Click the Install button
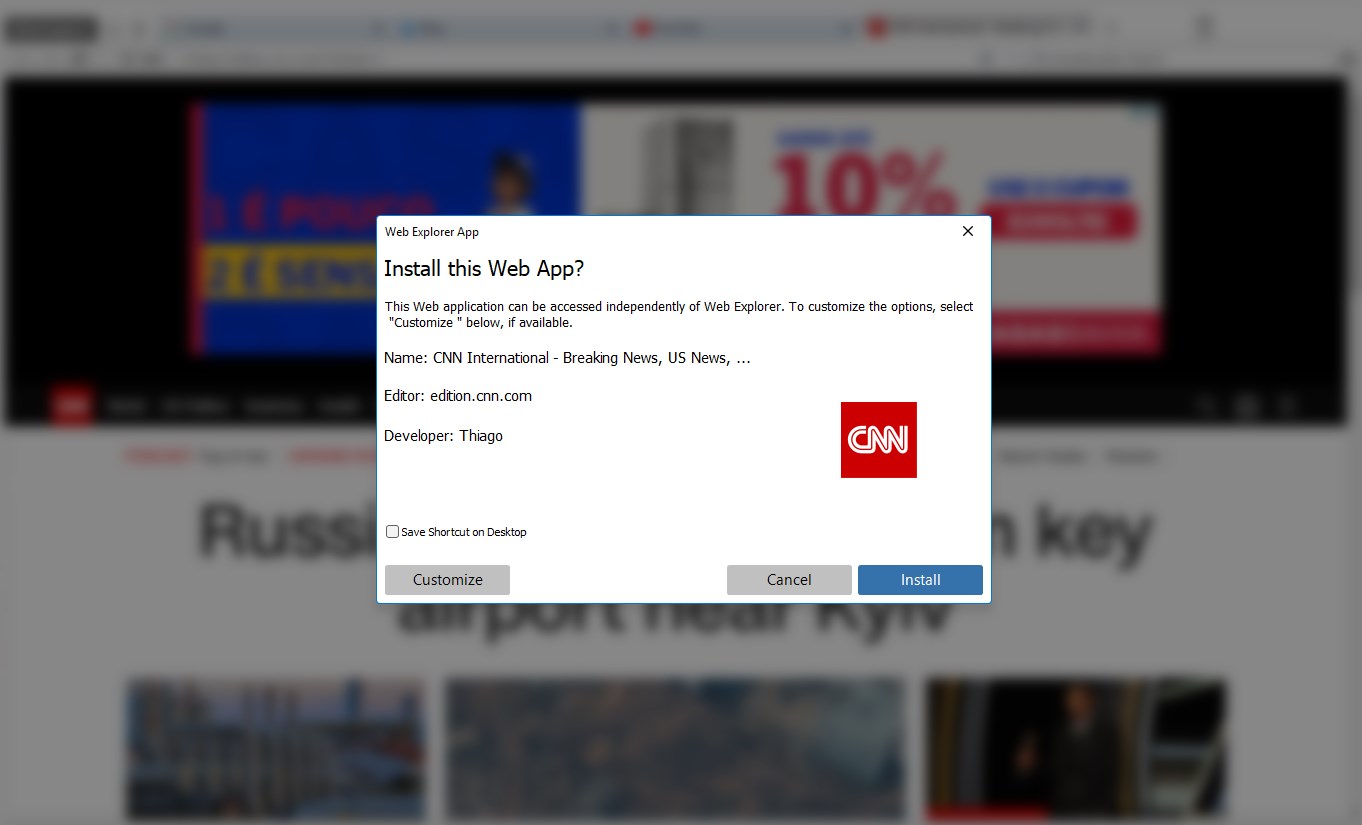Screen dimensions: 1362x825 (920, 580)
